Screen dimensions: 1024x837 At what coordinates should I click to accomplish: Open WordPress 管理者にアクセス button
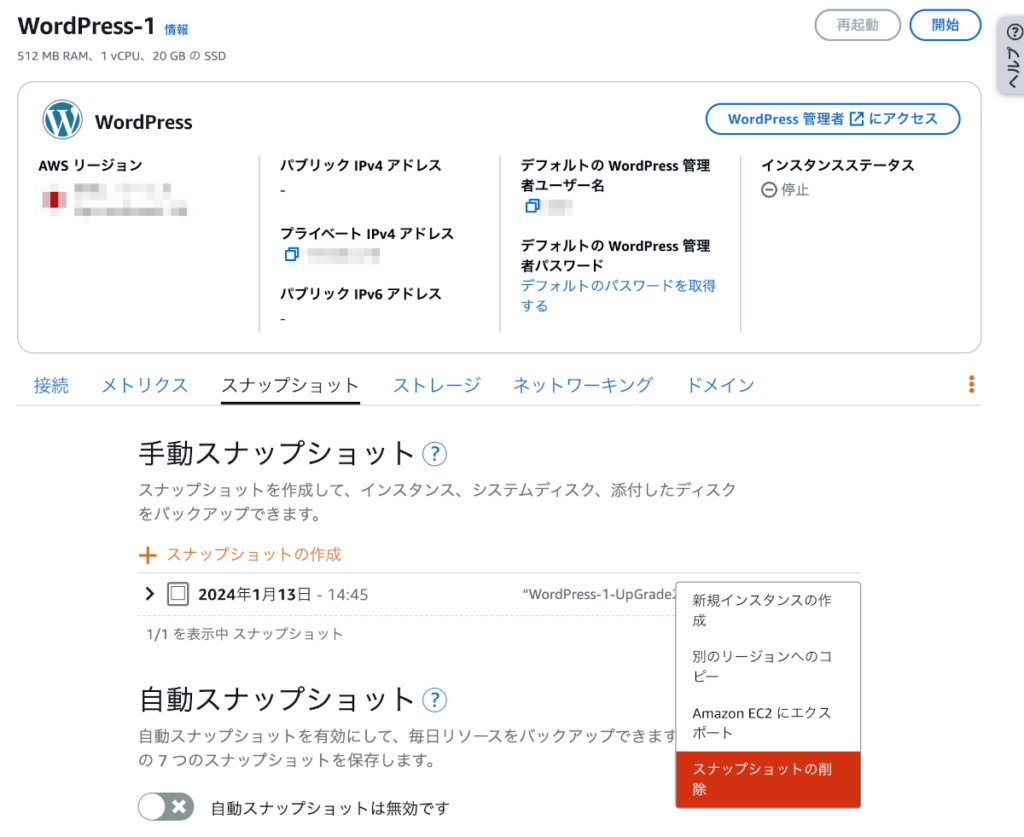pos(833,119)
